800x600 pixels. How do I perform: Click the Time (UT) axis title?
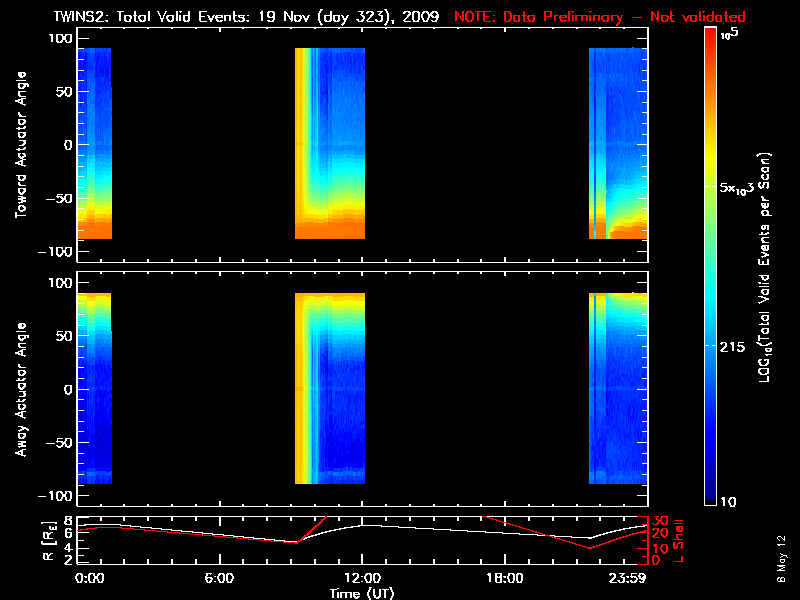click(x=361, y=592)
